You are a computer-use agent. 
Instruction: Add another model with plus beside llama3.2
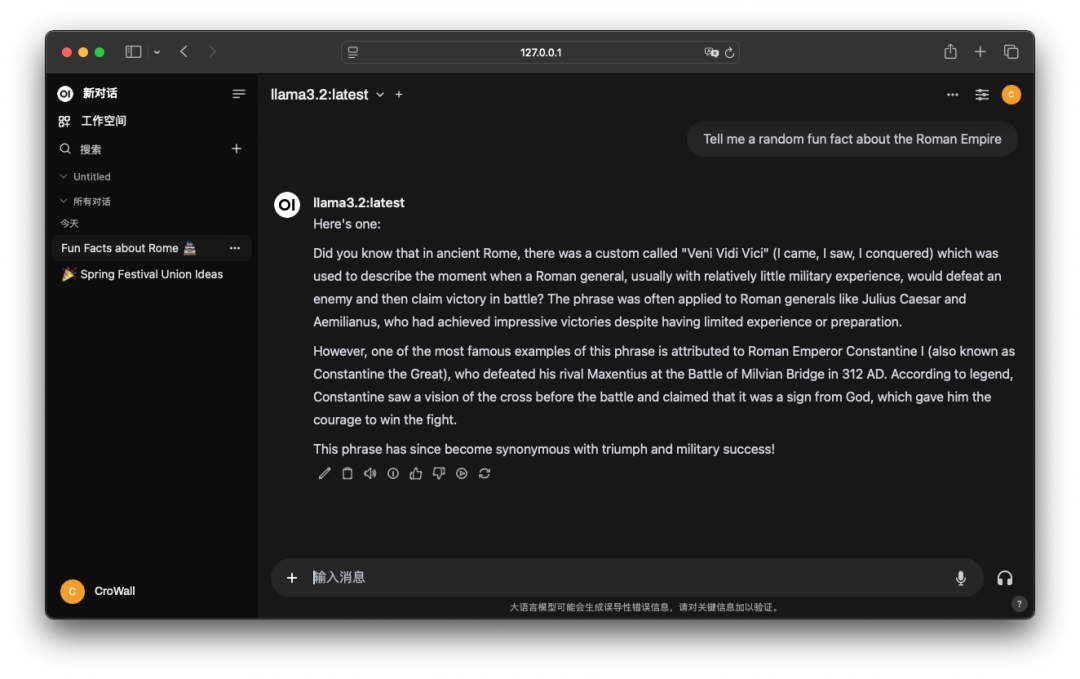coord(399,94)
